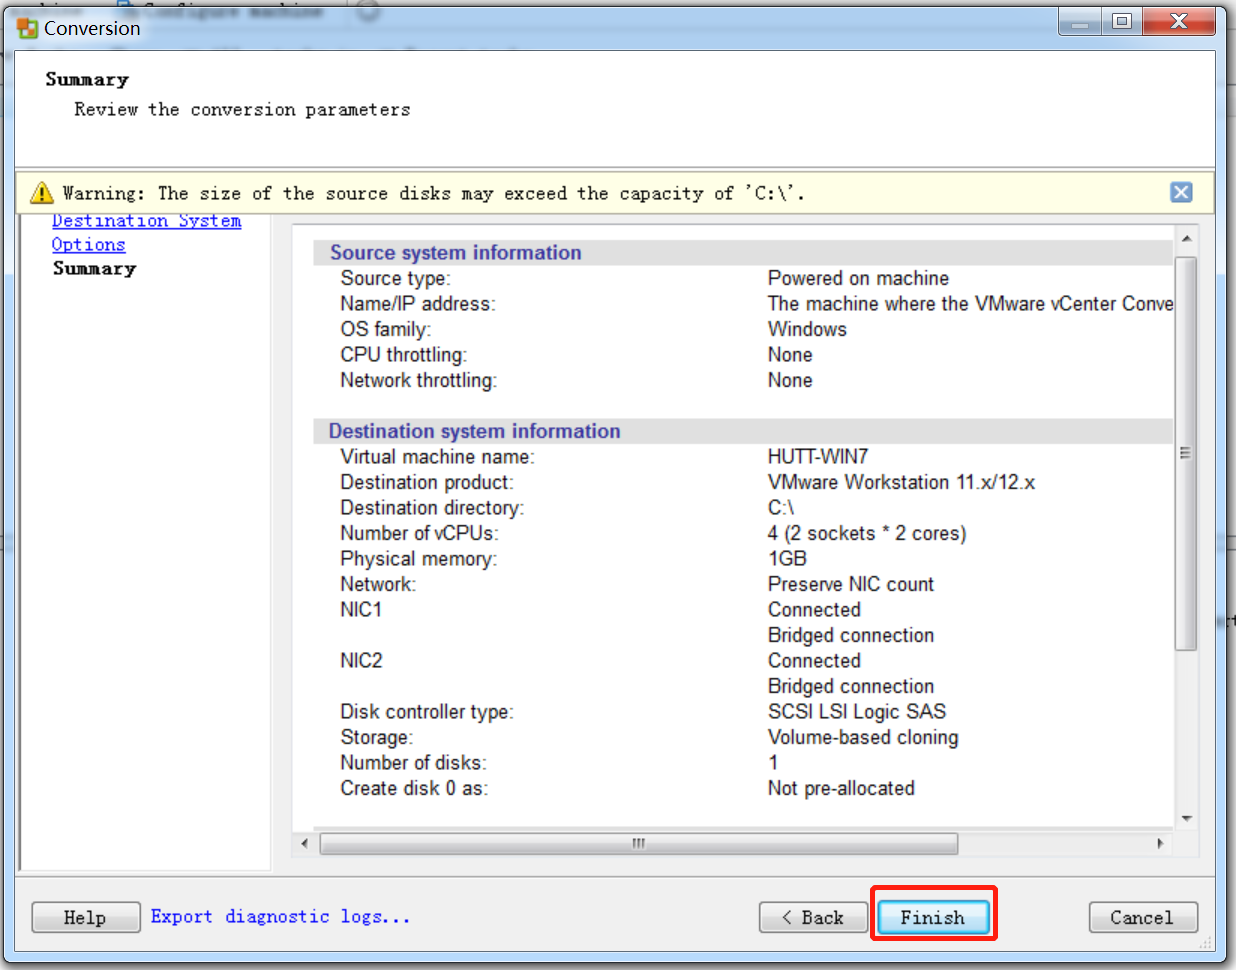
Task: Cancel the conversion wizard
Action: (1143, 917)
